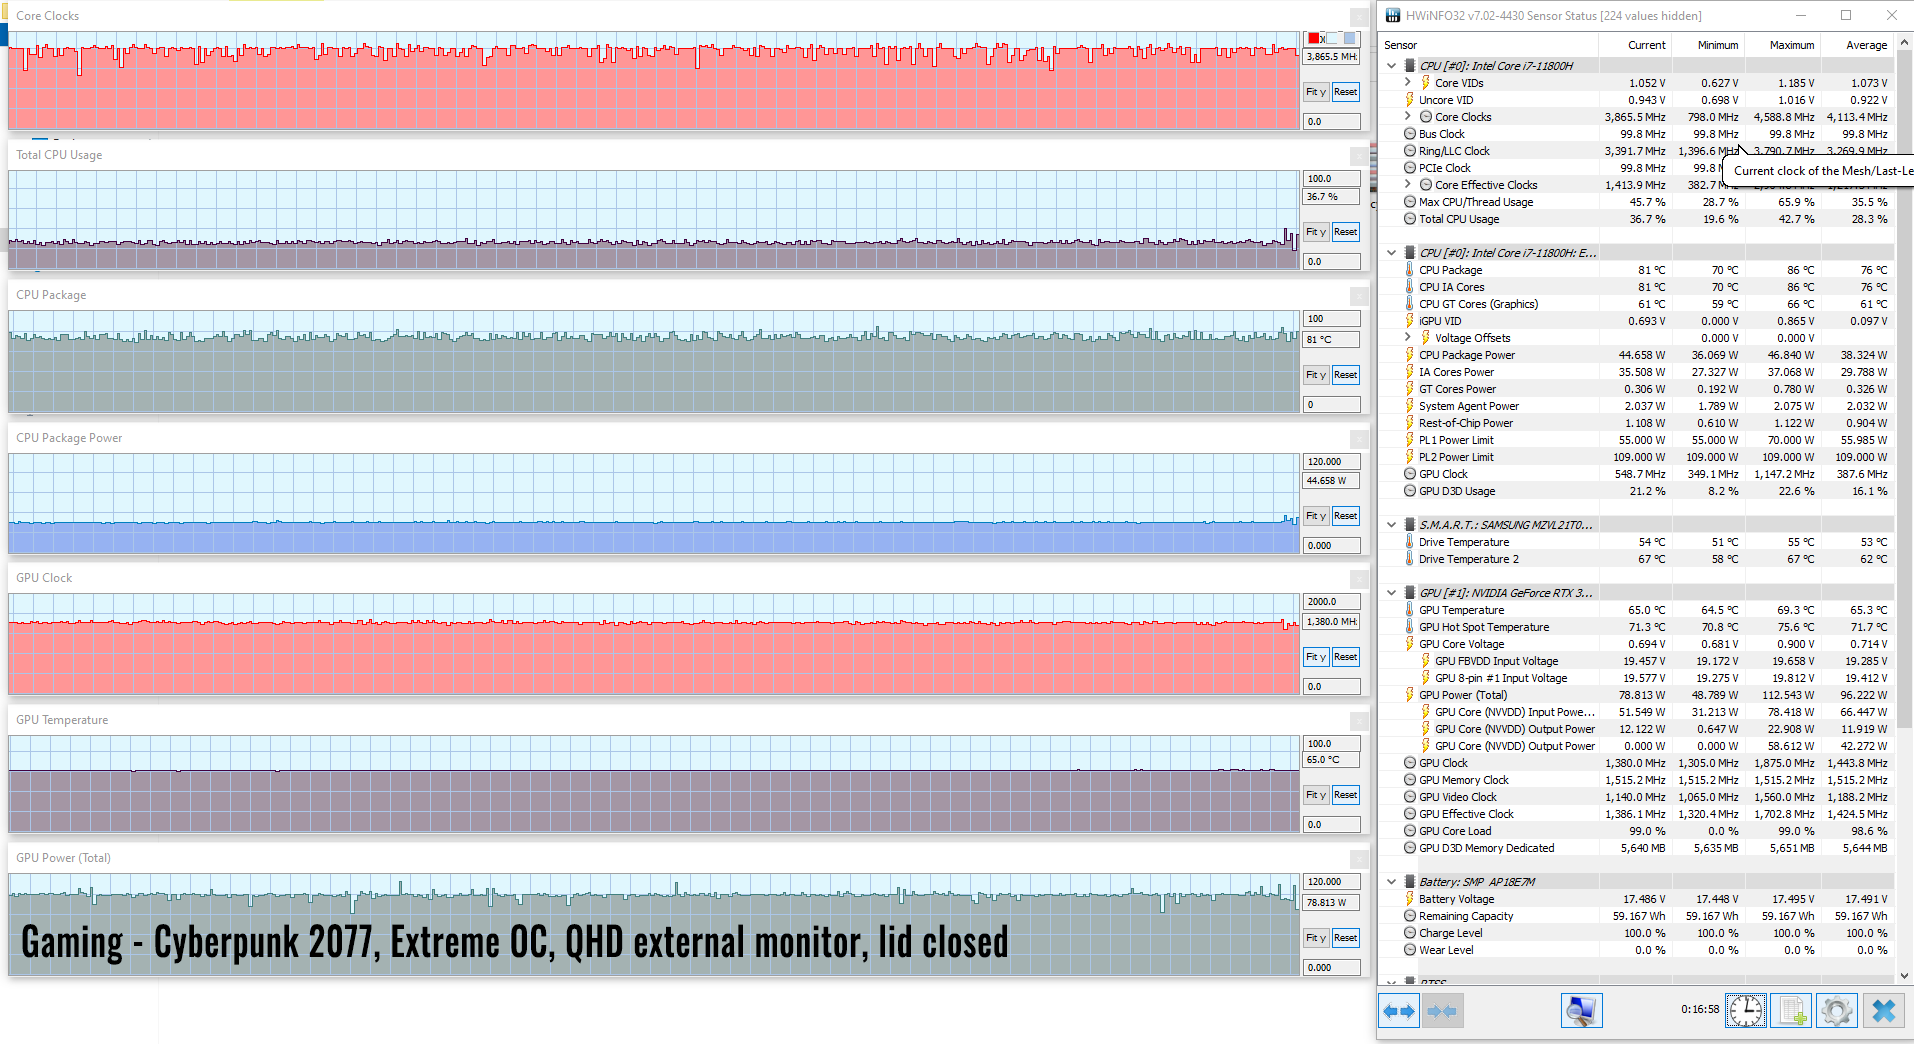Click the shrink layout inward arrows icon
The height and width of the screenshot is (1044, 1914).
(x=1441, y=1011)
